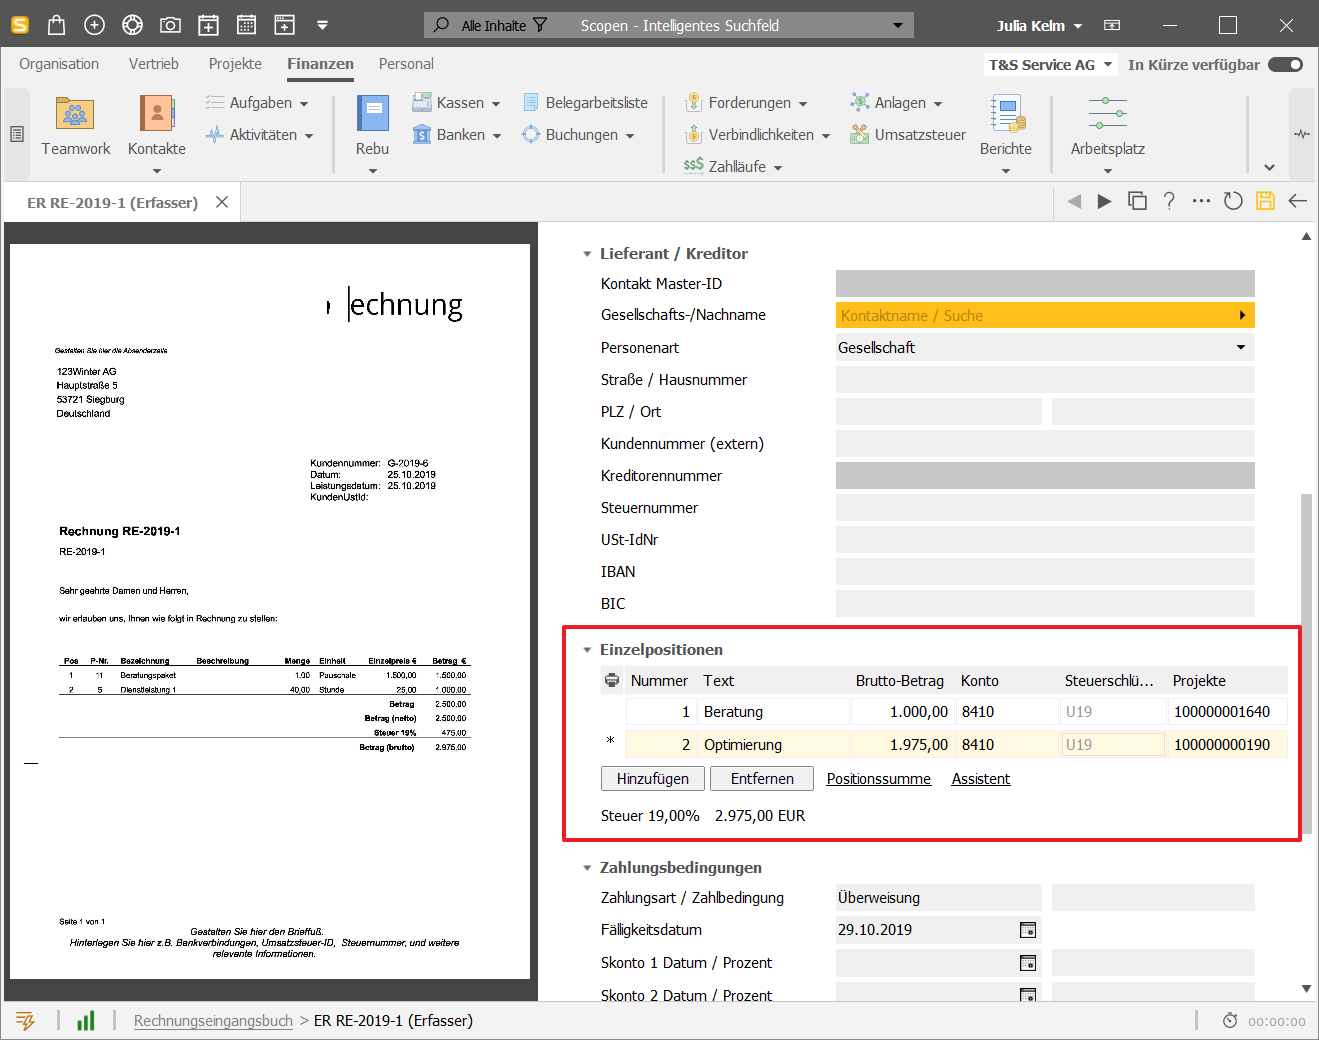Image resolution: width=1319 pixels, height=1040 pixels.
Task: Switch to Projekte tab
Action: tap(235, 64)
